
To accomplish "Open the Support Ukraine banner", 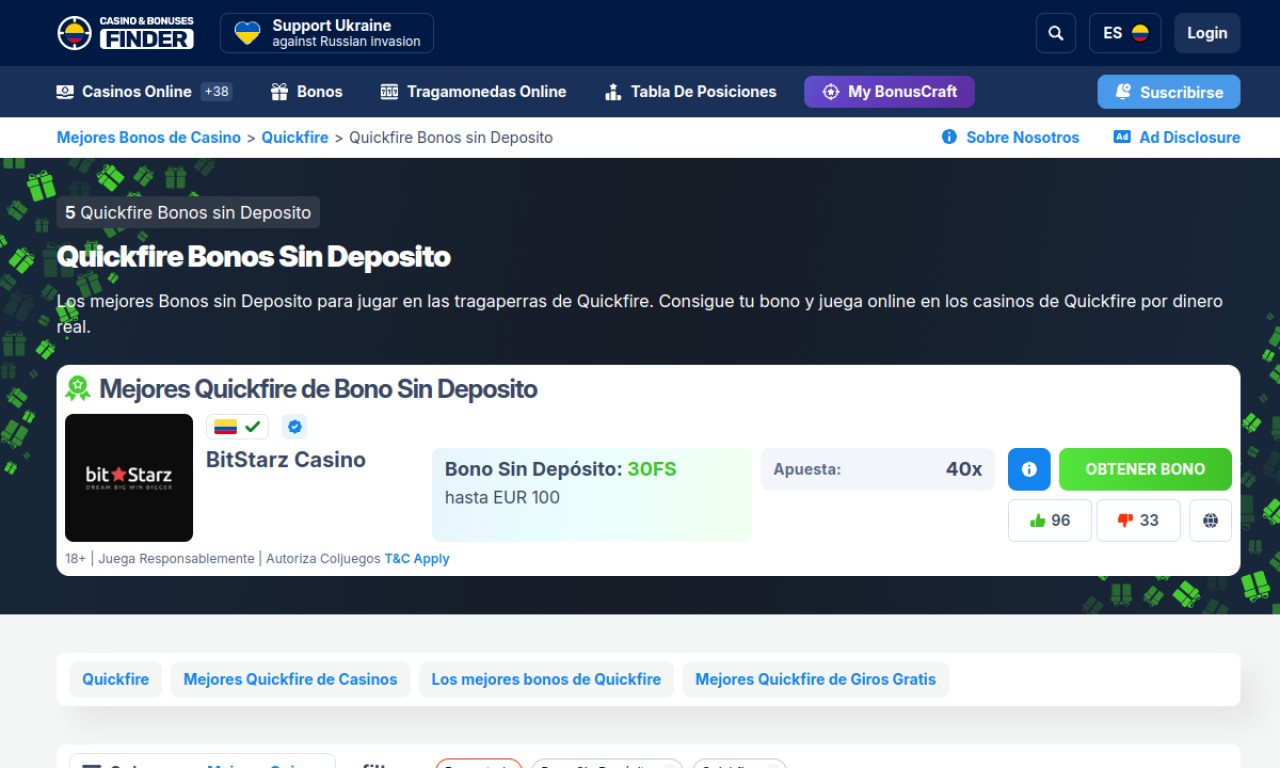I will 327,33.
